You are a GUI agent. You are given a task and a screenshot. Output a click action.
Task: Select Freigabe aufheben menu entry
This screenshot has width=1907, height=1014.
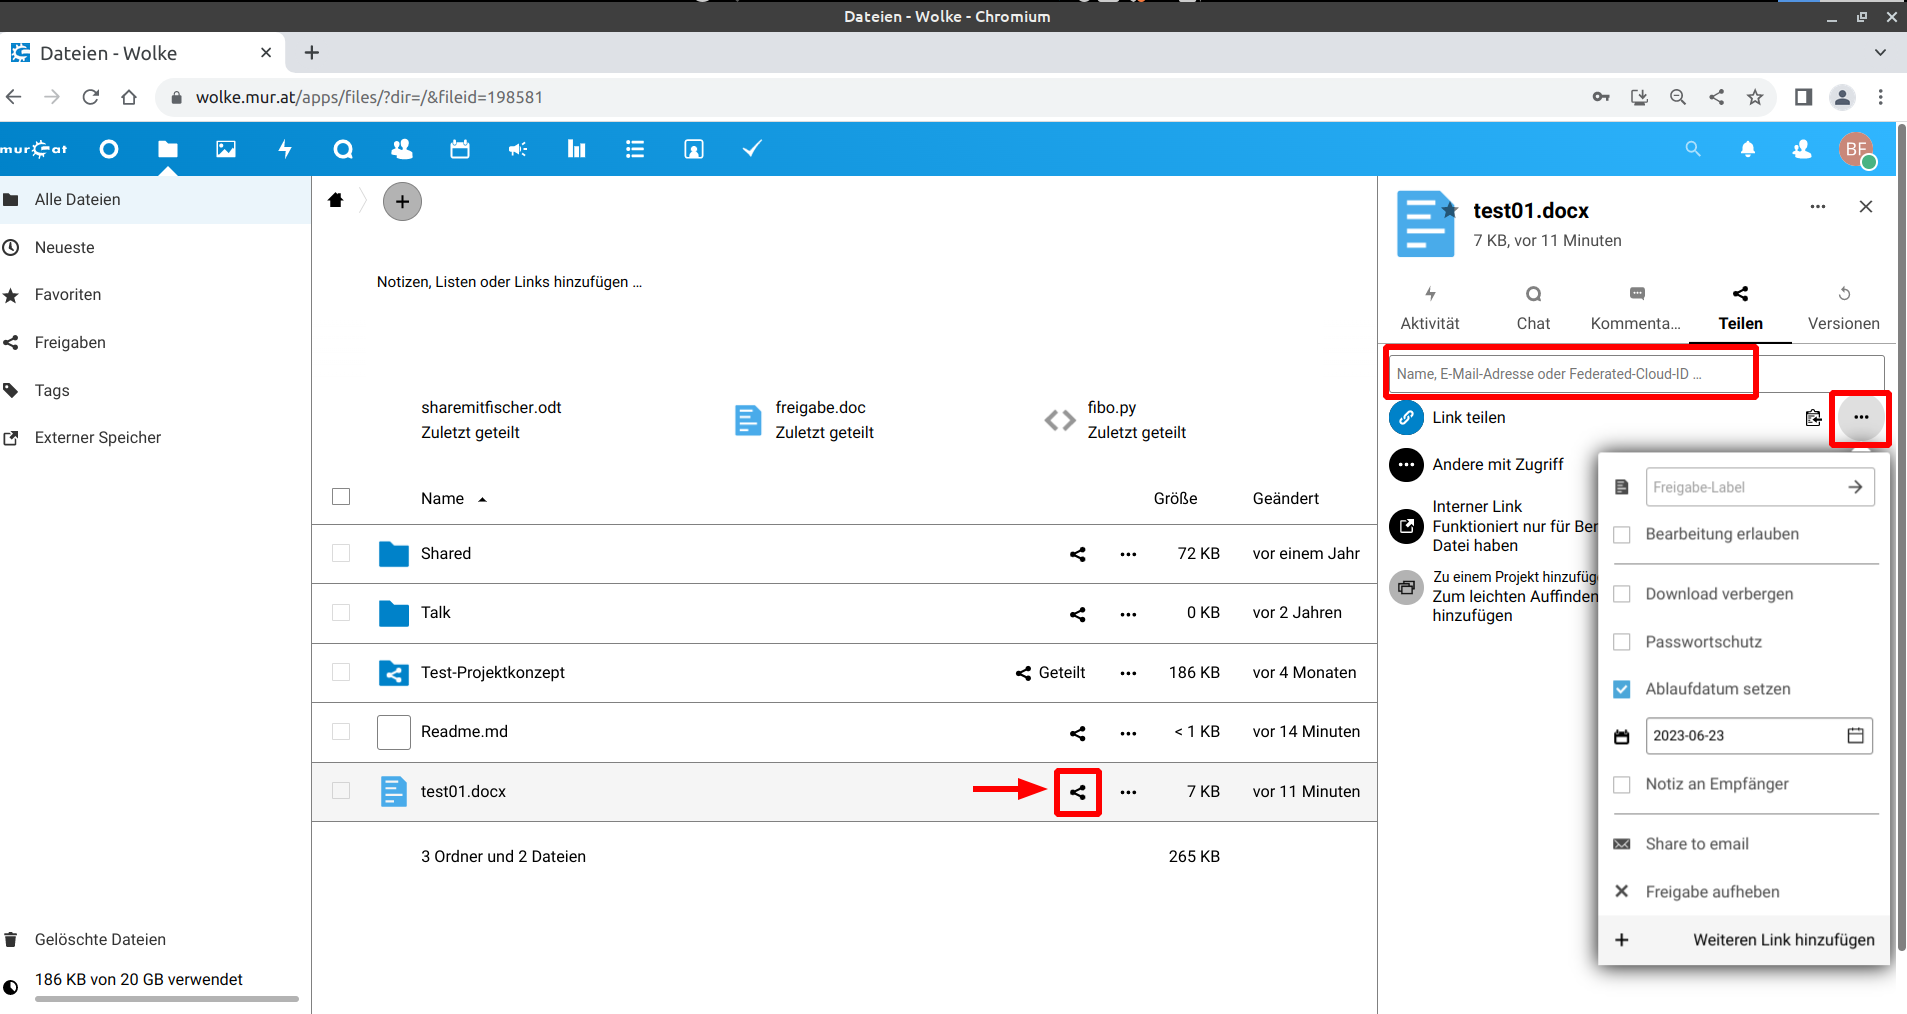(1712, 892)
